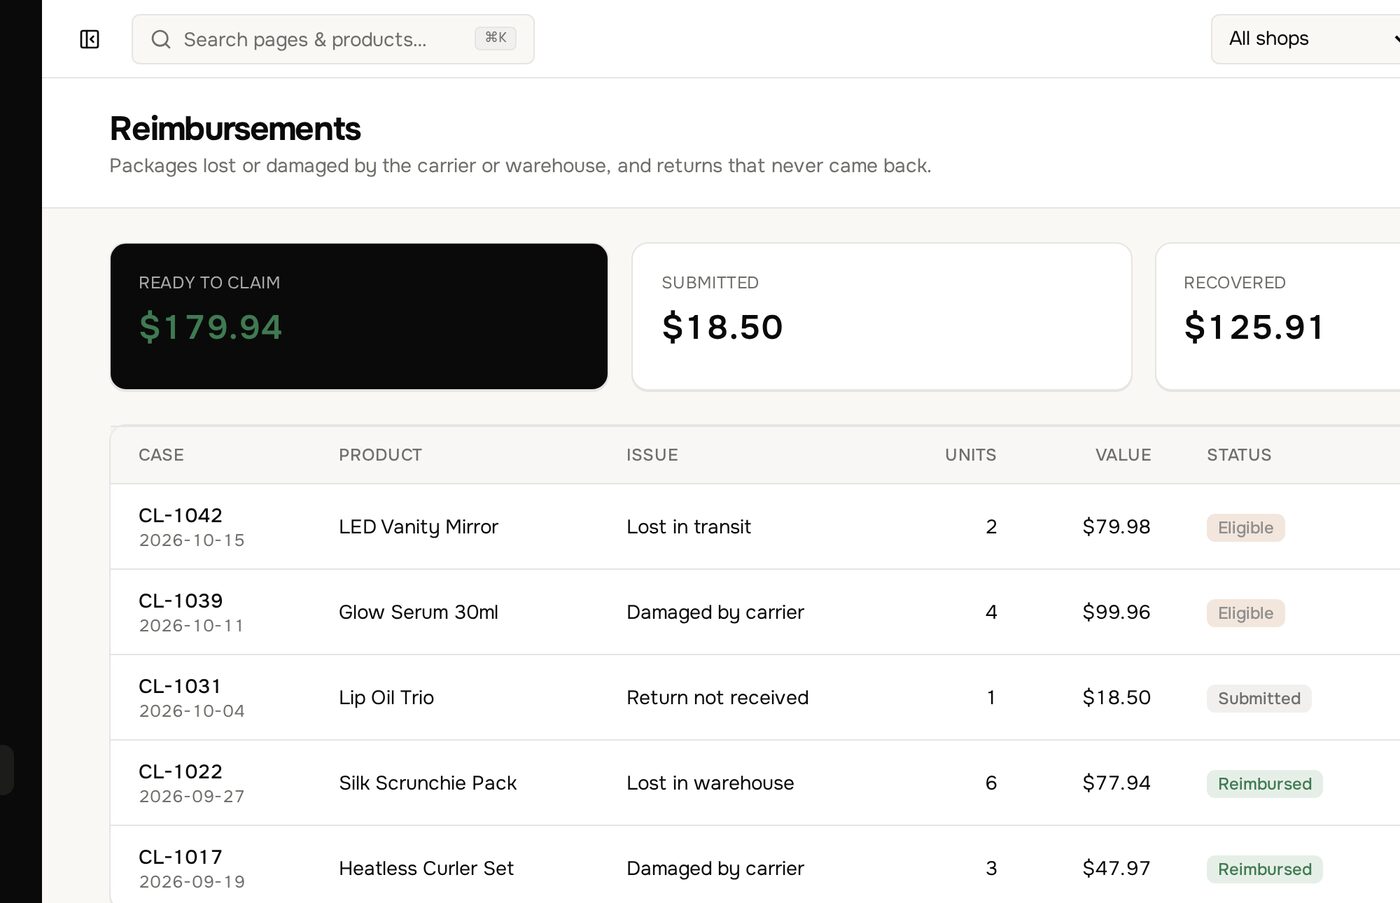This screenshot has height=903, width=1400.
Task: Click the Eligible badge for CL-1042
Action: 1245,528
